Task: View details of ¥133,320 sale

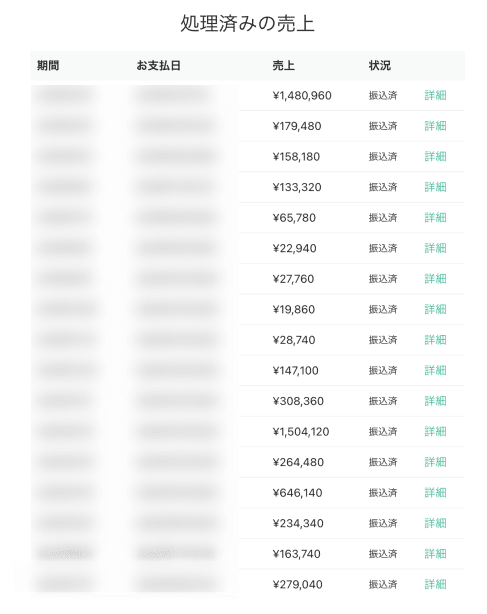Action: tap(435, 187)
